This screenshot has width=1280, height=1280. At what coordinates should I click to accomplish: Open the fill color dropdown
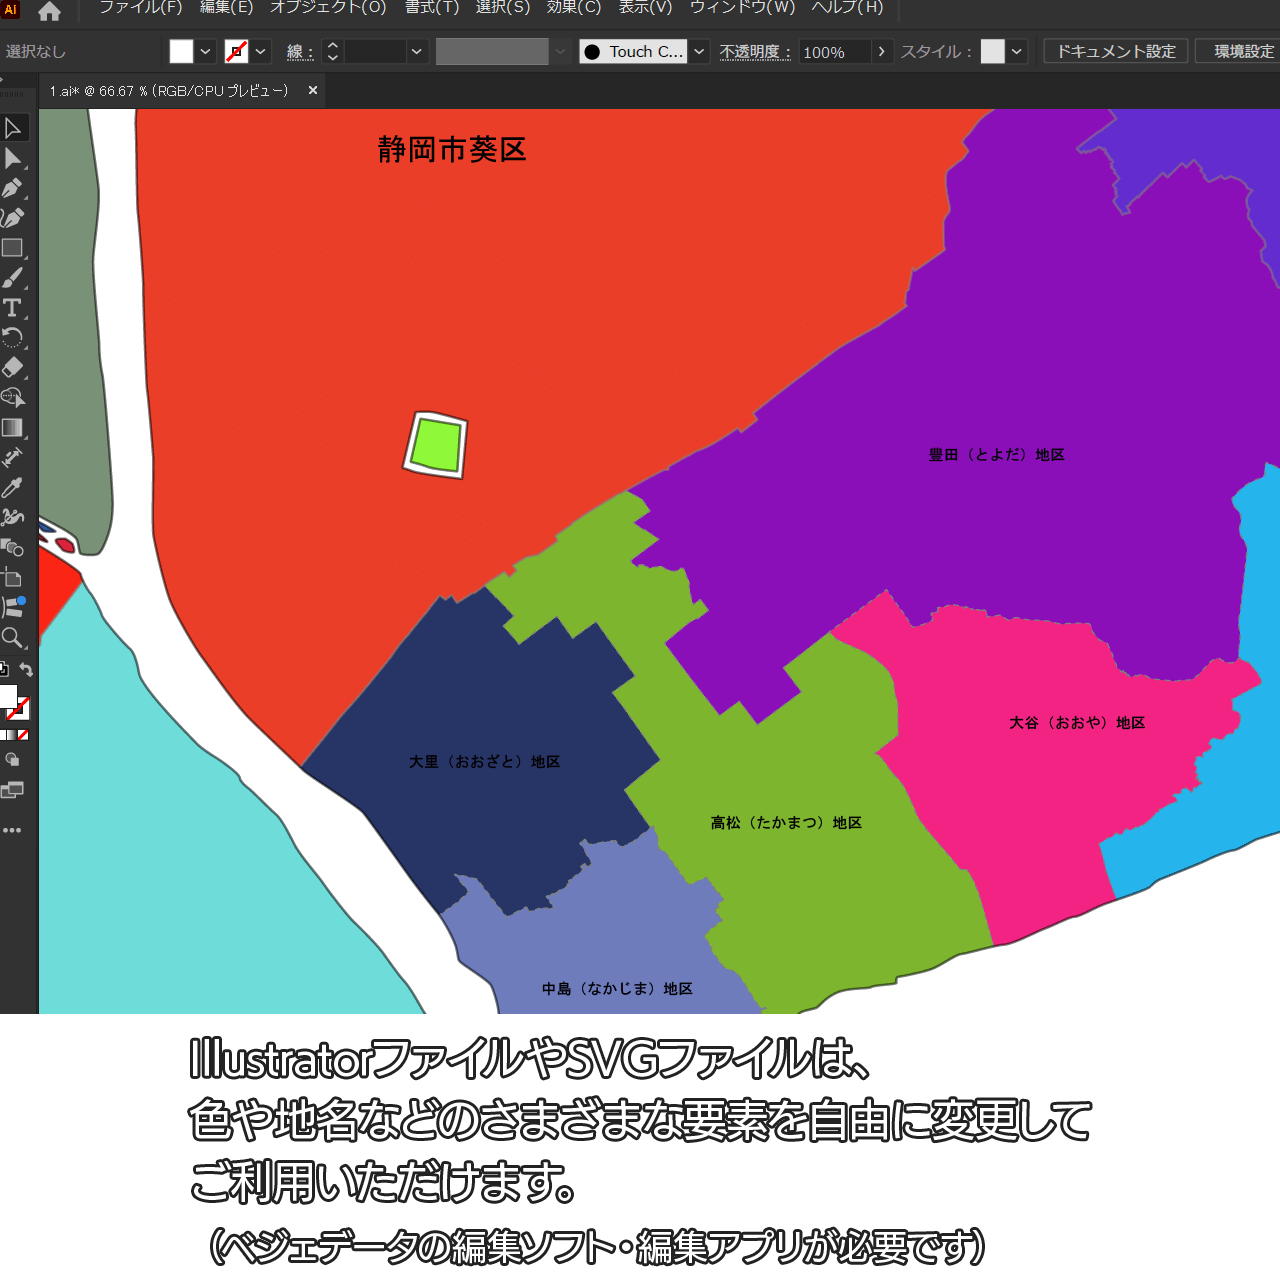pyautogui.click(x=205, y=52)
